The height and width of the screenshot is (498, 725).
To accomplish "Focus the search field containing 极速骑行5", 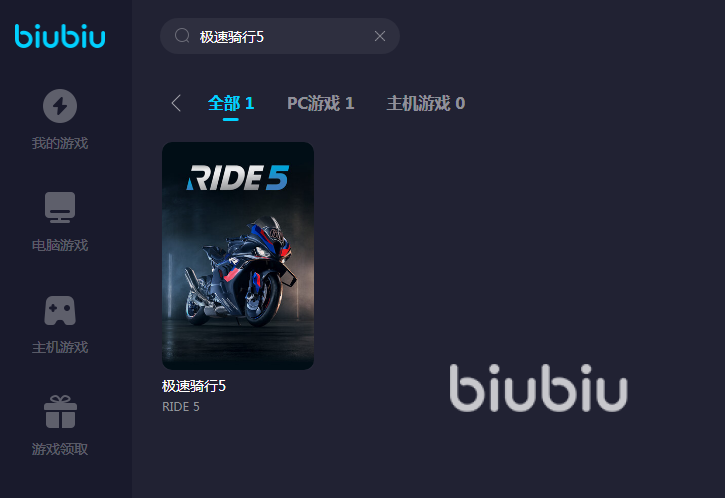I will coord(280,36).
